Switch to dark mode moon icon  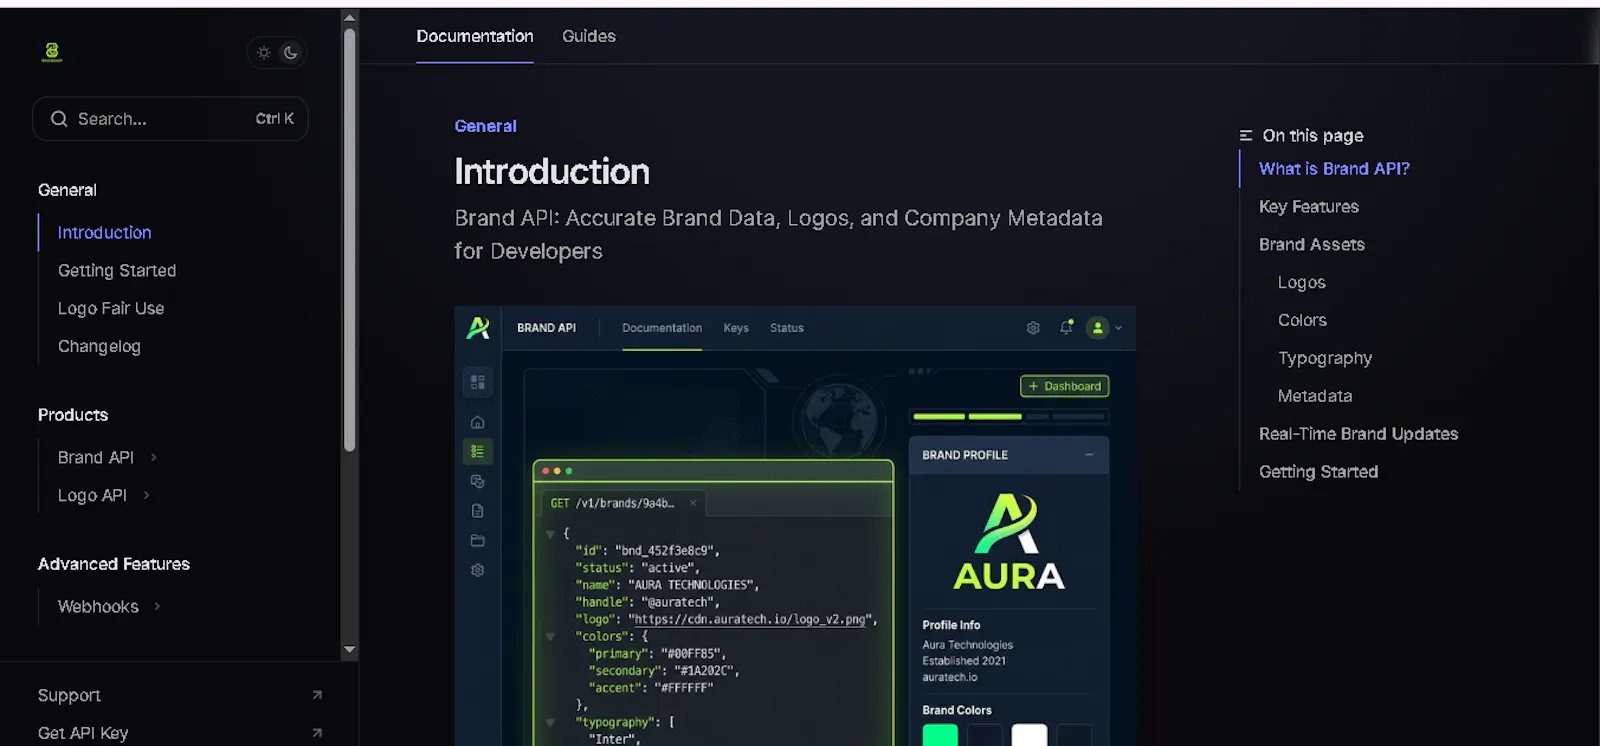click(291, 53)
